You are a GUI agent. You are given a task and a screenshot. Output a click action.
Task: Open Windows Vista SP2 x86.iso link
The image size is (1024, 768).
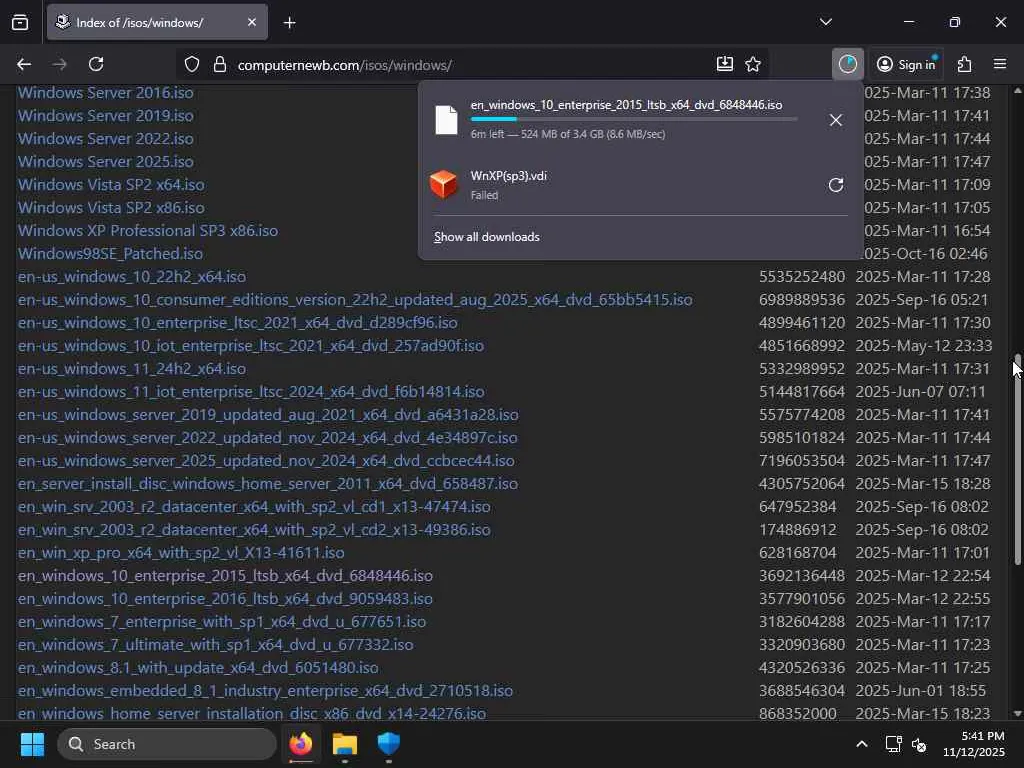111,208
